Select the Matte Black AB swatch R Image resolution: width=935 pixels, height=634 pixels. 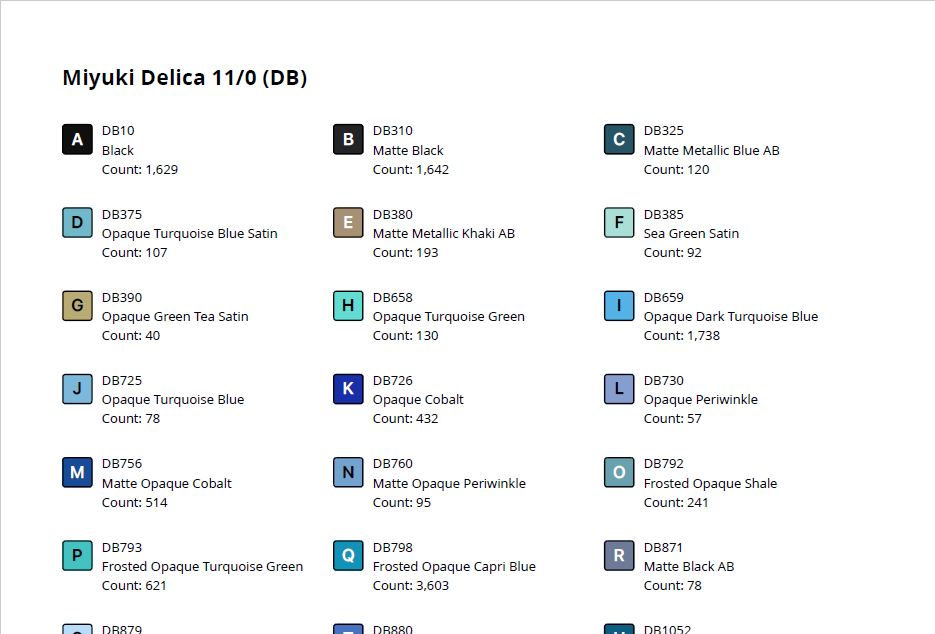click(619, 555)
